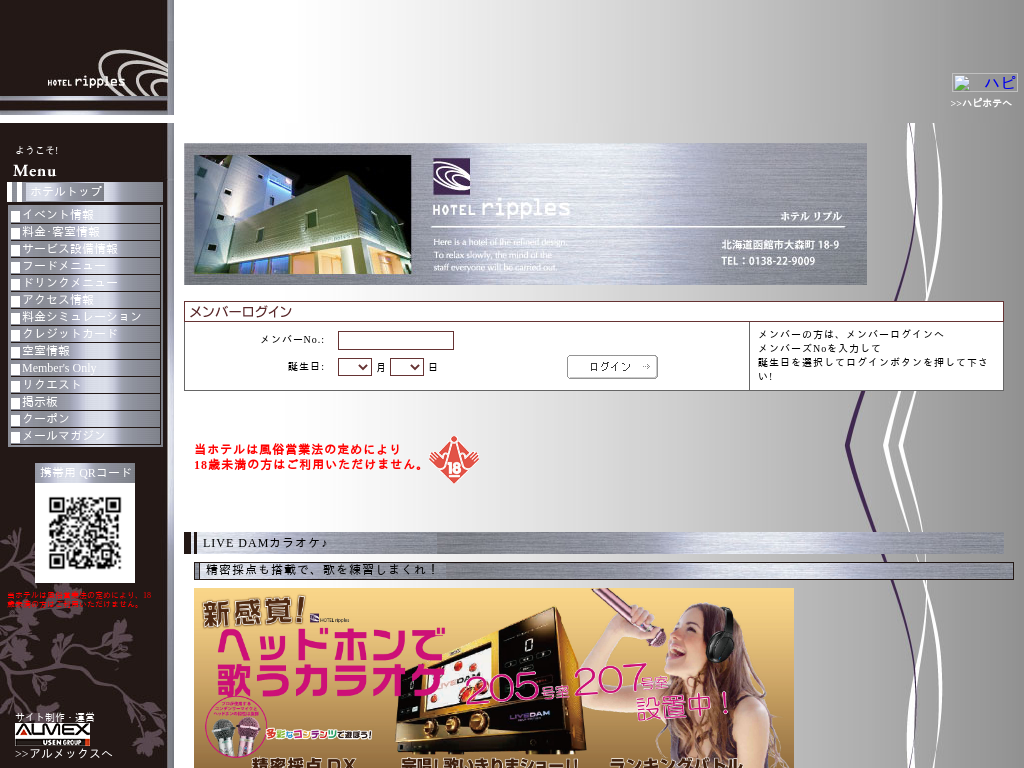Click the Menu heading in sidebar
Viewport: 1024px width, 768px height.
[x=35, y=171]
